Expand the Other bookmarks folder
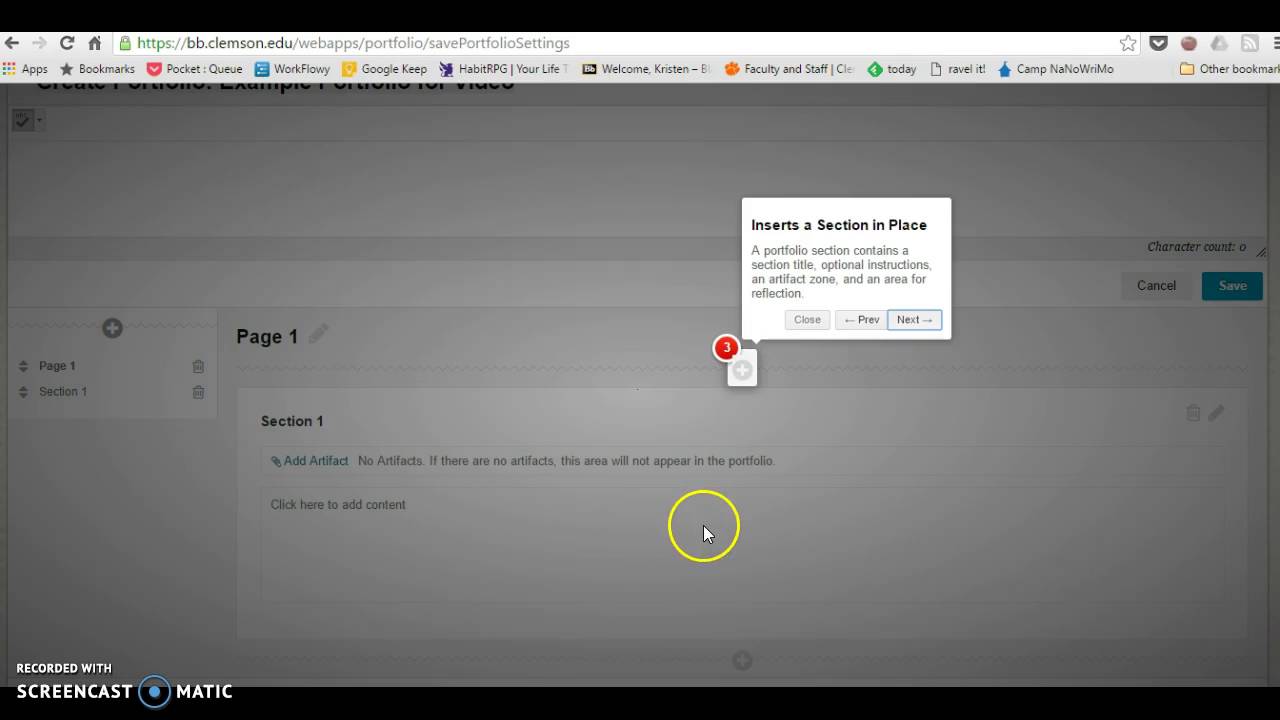 point(1229,69)
